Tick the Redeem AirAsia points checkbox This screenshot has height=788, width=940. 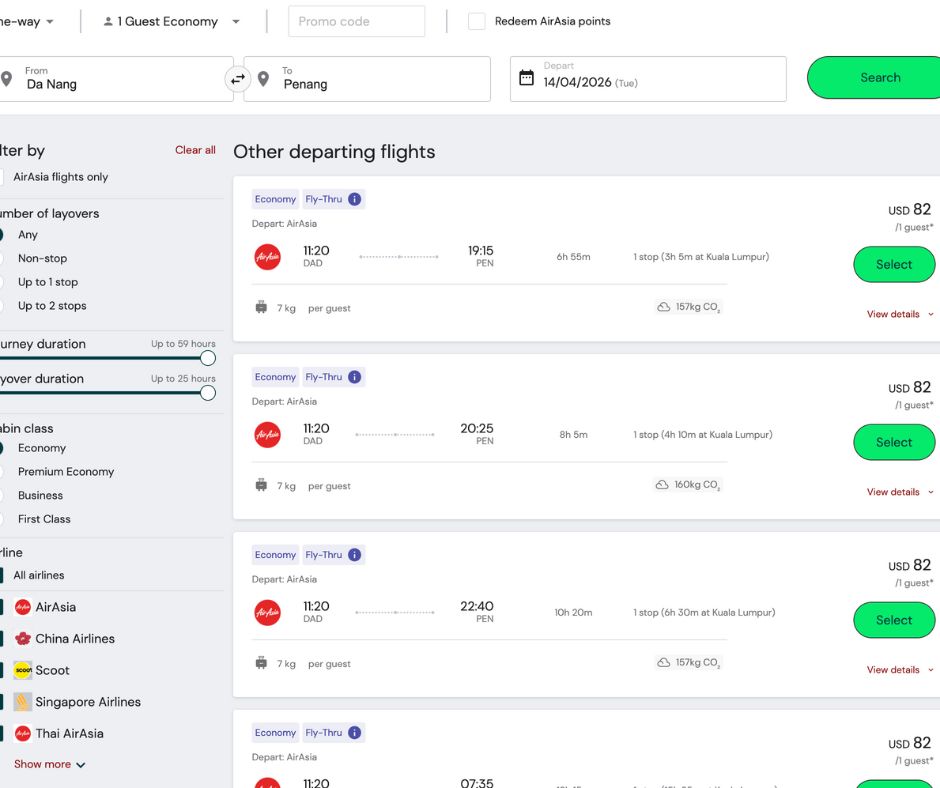(x=477, y=22)
